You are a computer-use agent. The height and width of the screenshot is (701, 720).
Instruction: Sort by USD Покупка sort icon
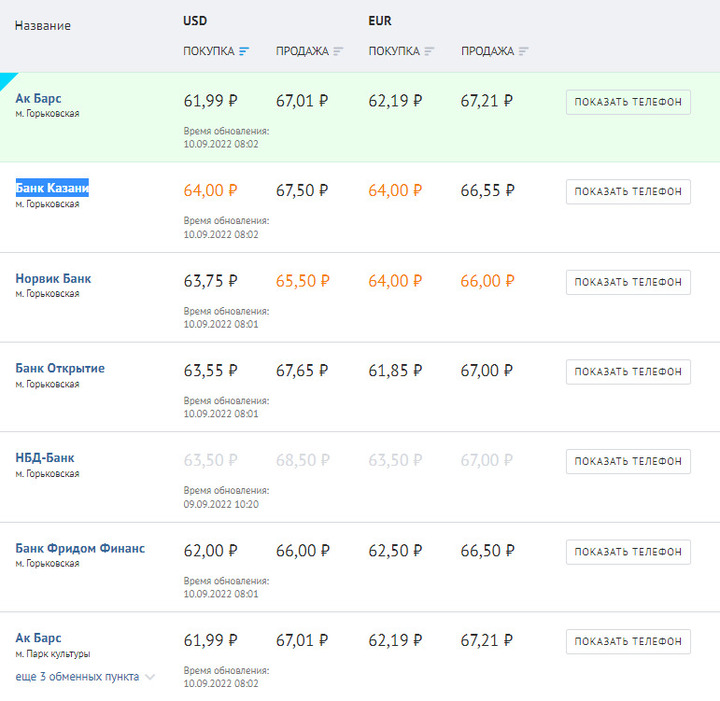tap(244, 51)
